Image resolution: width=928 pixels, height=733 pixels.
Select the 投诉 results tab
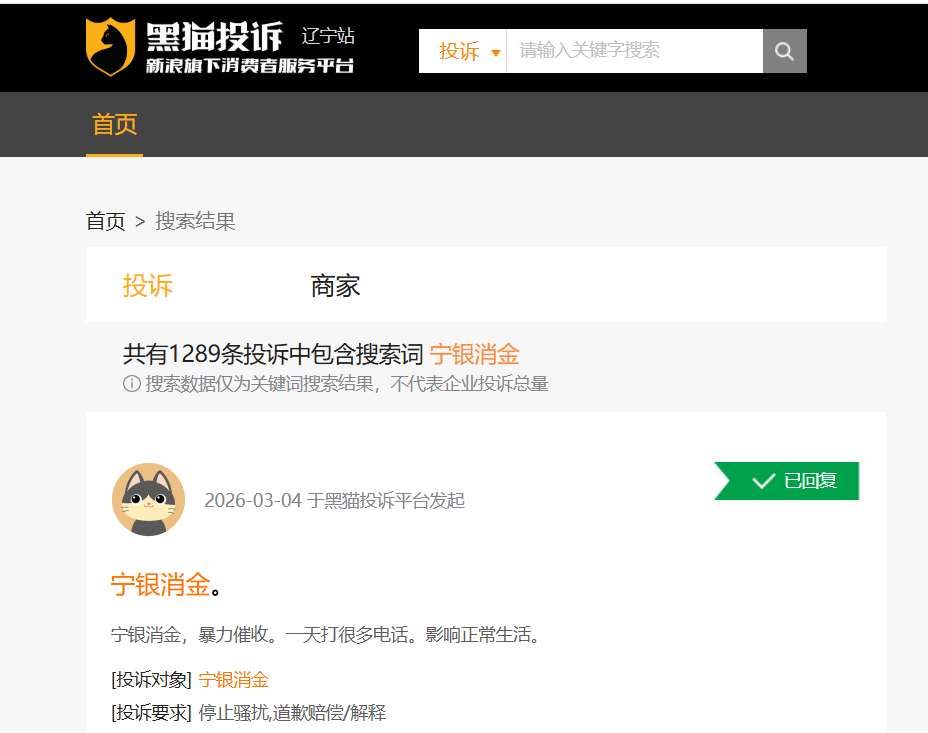[147, 286]
